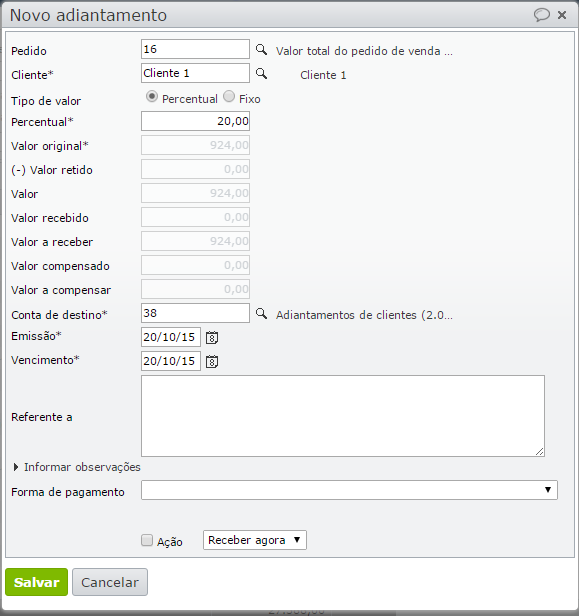Viewport: 579px width, 616px height.
Task: Close the Novo adiantamento dialog
Action: click(x=562, y=15)
